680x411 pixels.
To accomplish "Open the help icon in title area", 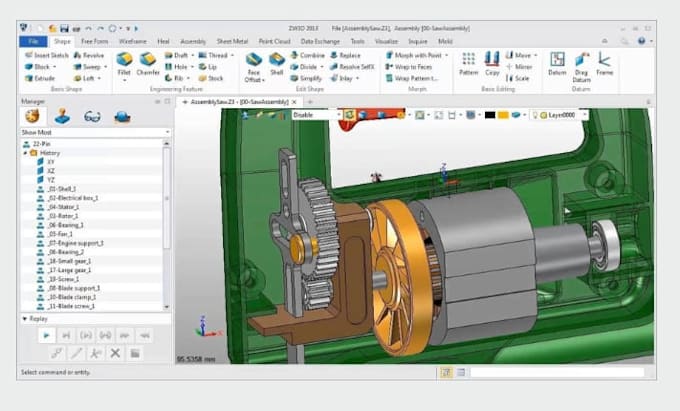I will pos(641,41).
